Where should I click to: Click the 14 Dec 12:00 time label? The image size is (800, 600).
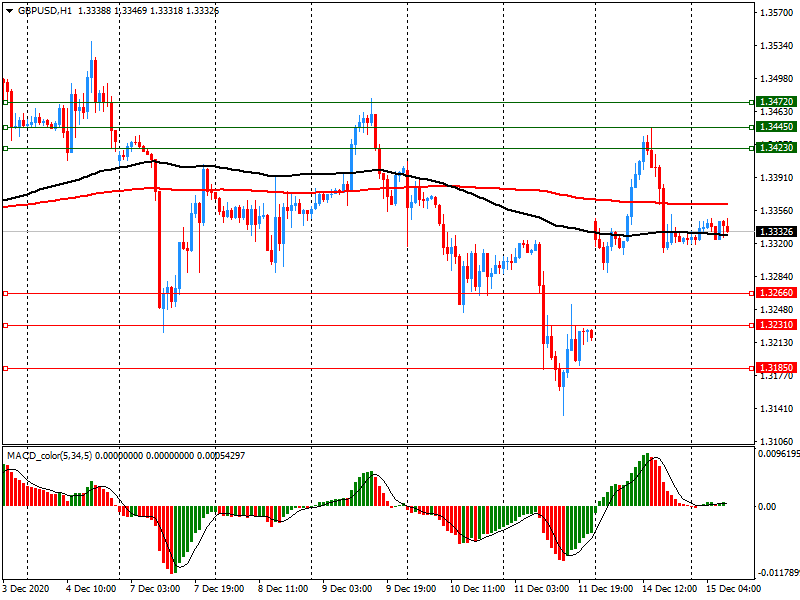668,590
